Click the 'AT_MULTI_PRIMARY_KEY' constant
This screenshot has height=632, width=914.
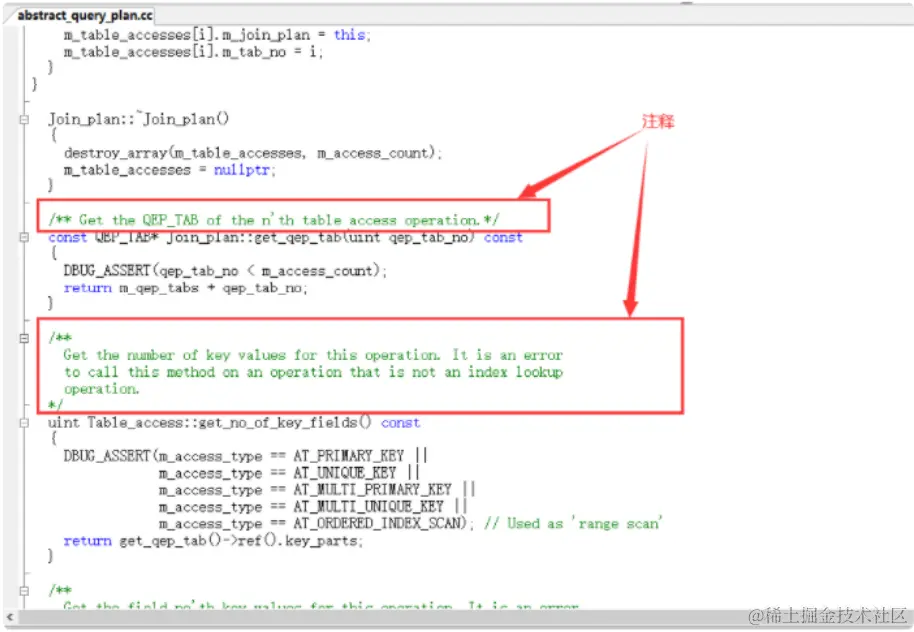pos(372,489)
